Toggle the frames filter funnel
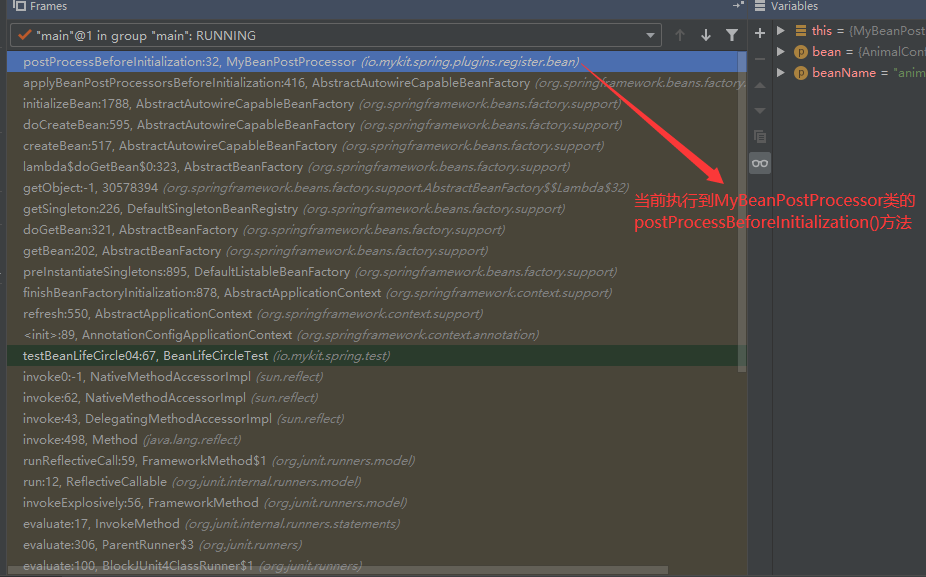The height and width of the screenshot is (577, 926). 732,35
